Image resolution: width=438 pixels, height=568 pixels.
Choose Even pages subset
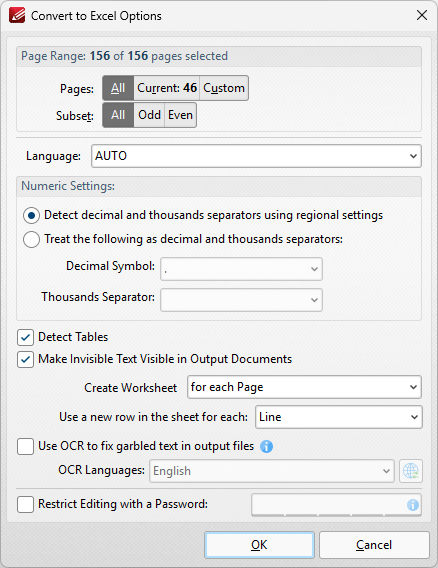click(180, 115)
